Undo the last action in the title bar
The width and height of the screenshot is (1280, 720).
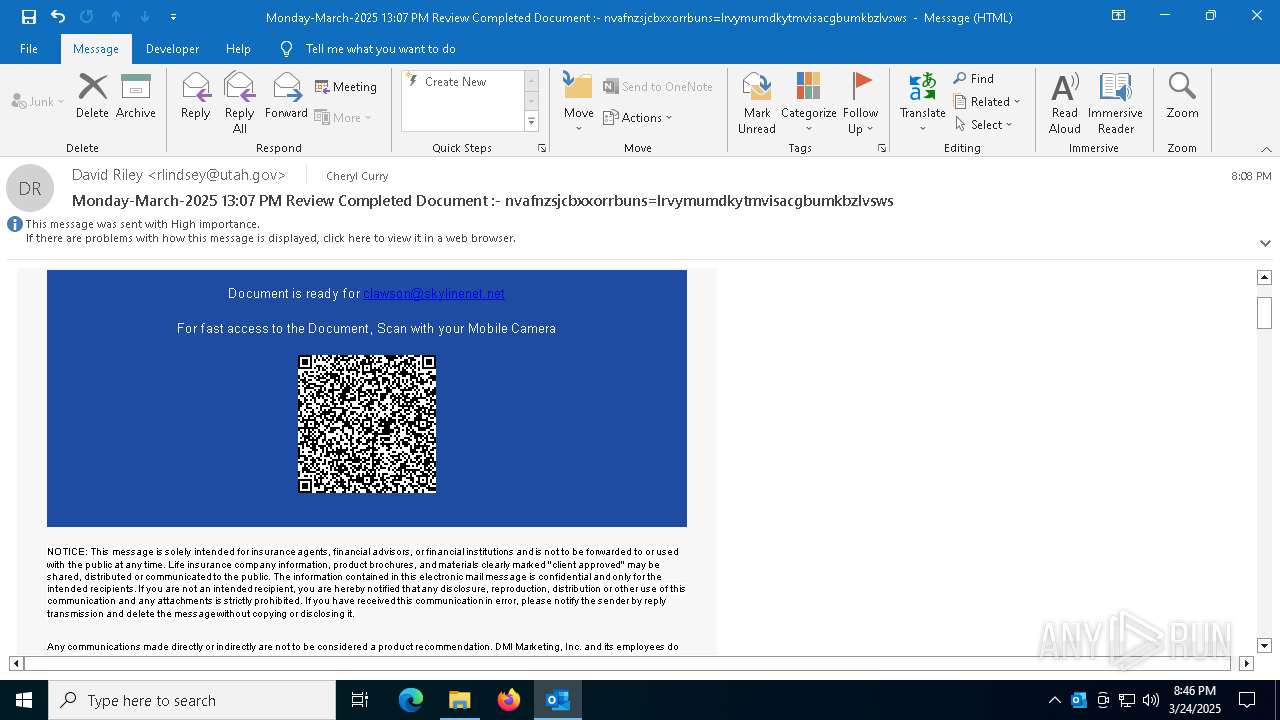(x=58, y=17)
